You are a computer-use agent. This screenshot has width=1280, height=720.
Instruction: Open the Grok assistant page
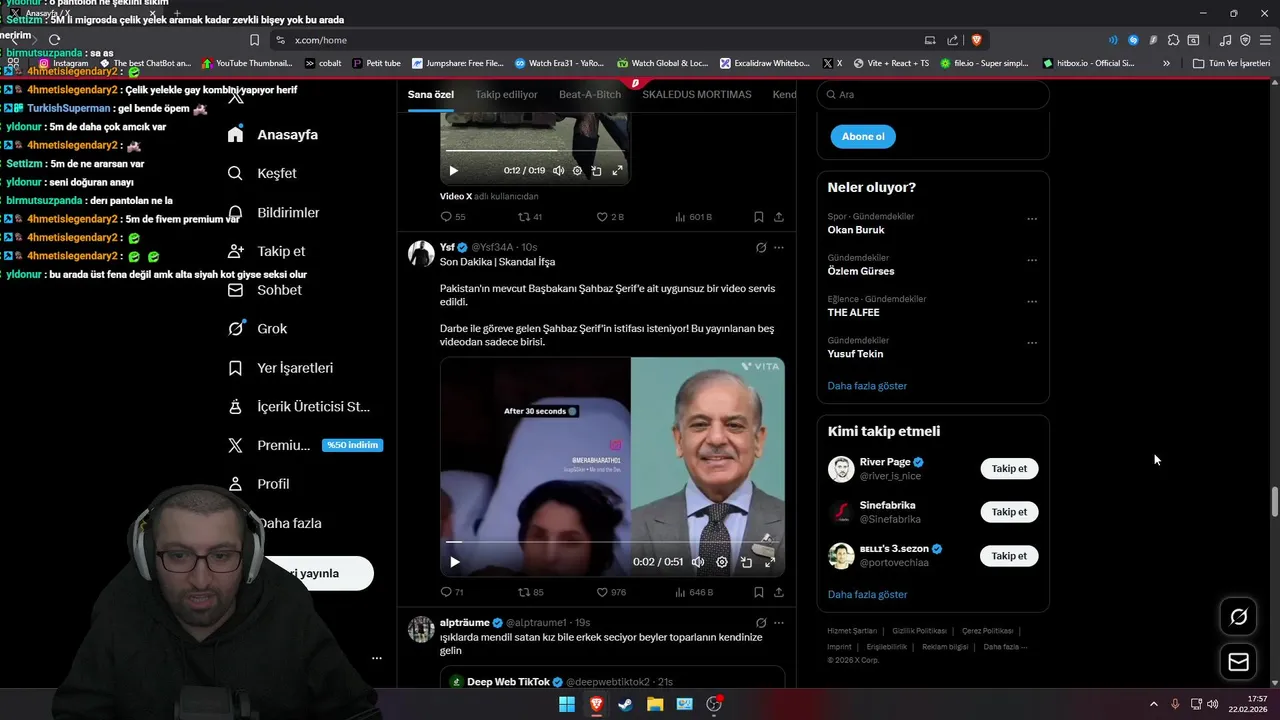tap(257, 328)
